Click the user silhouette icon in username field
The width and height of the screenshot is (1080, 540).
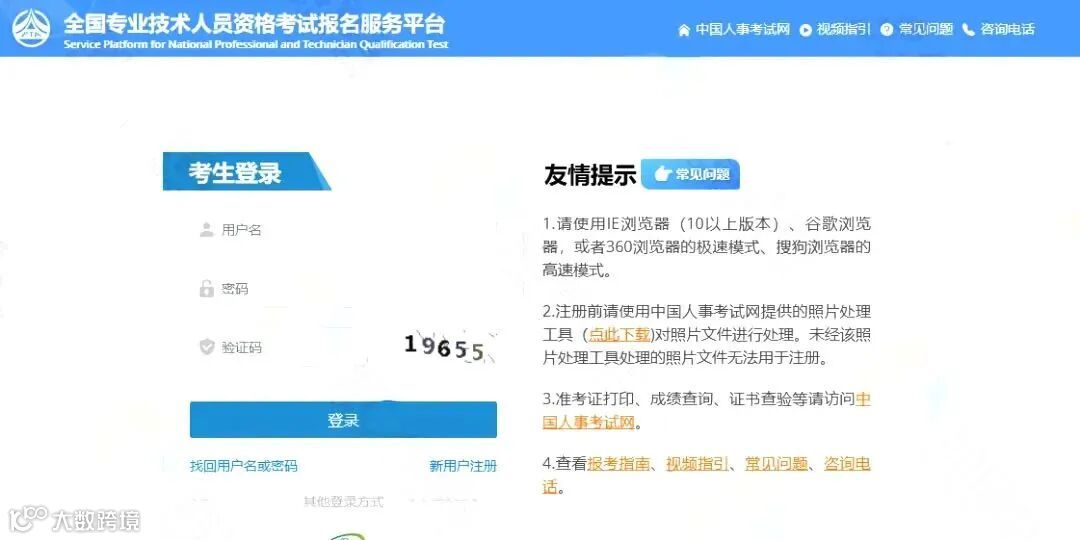point(206,230)
